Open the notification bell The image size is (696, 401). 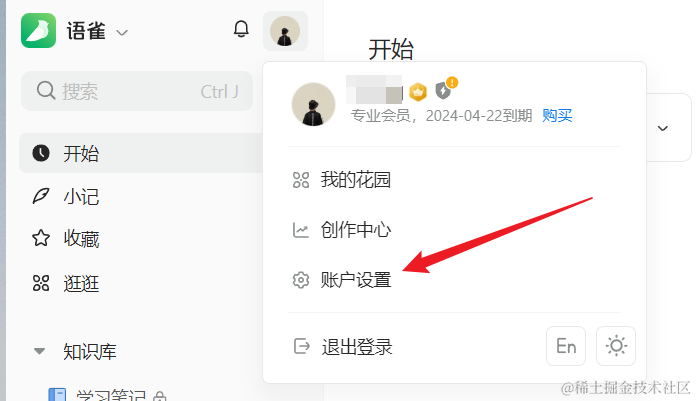click(x=241, y=29)
